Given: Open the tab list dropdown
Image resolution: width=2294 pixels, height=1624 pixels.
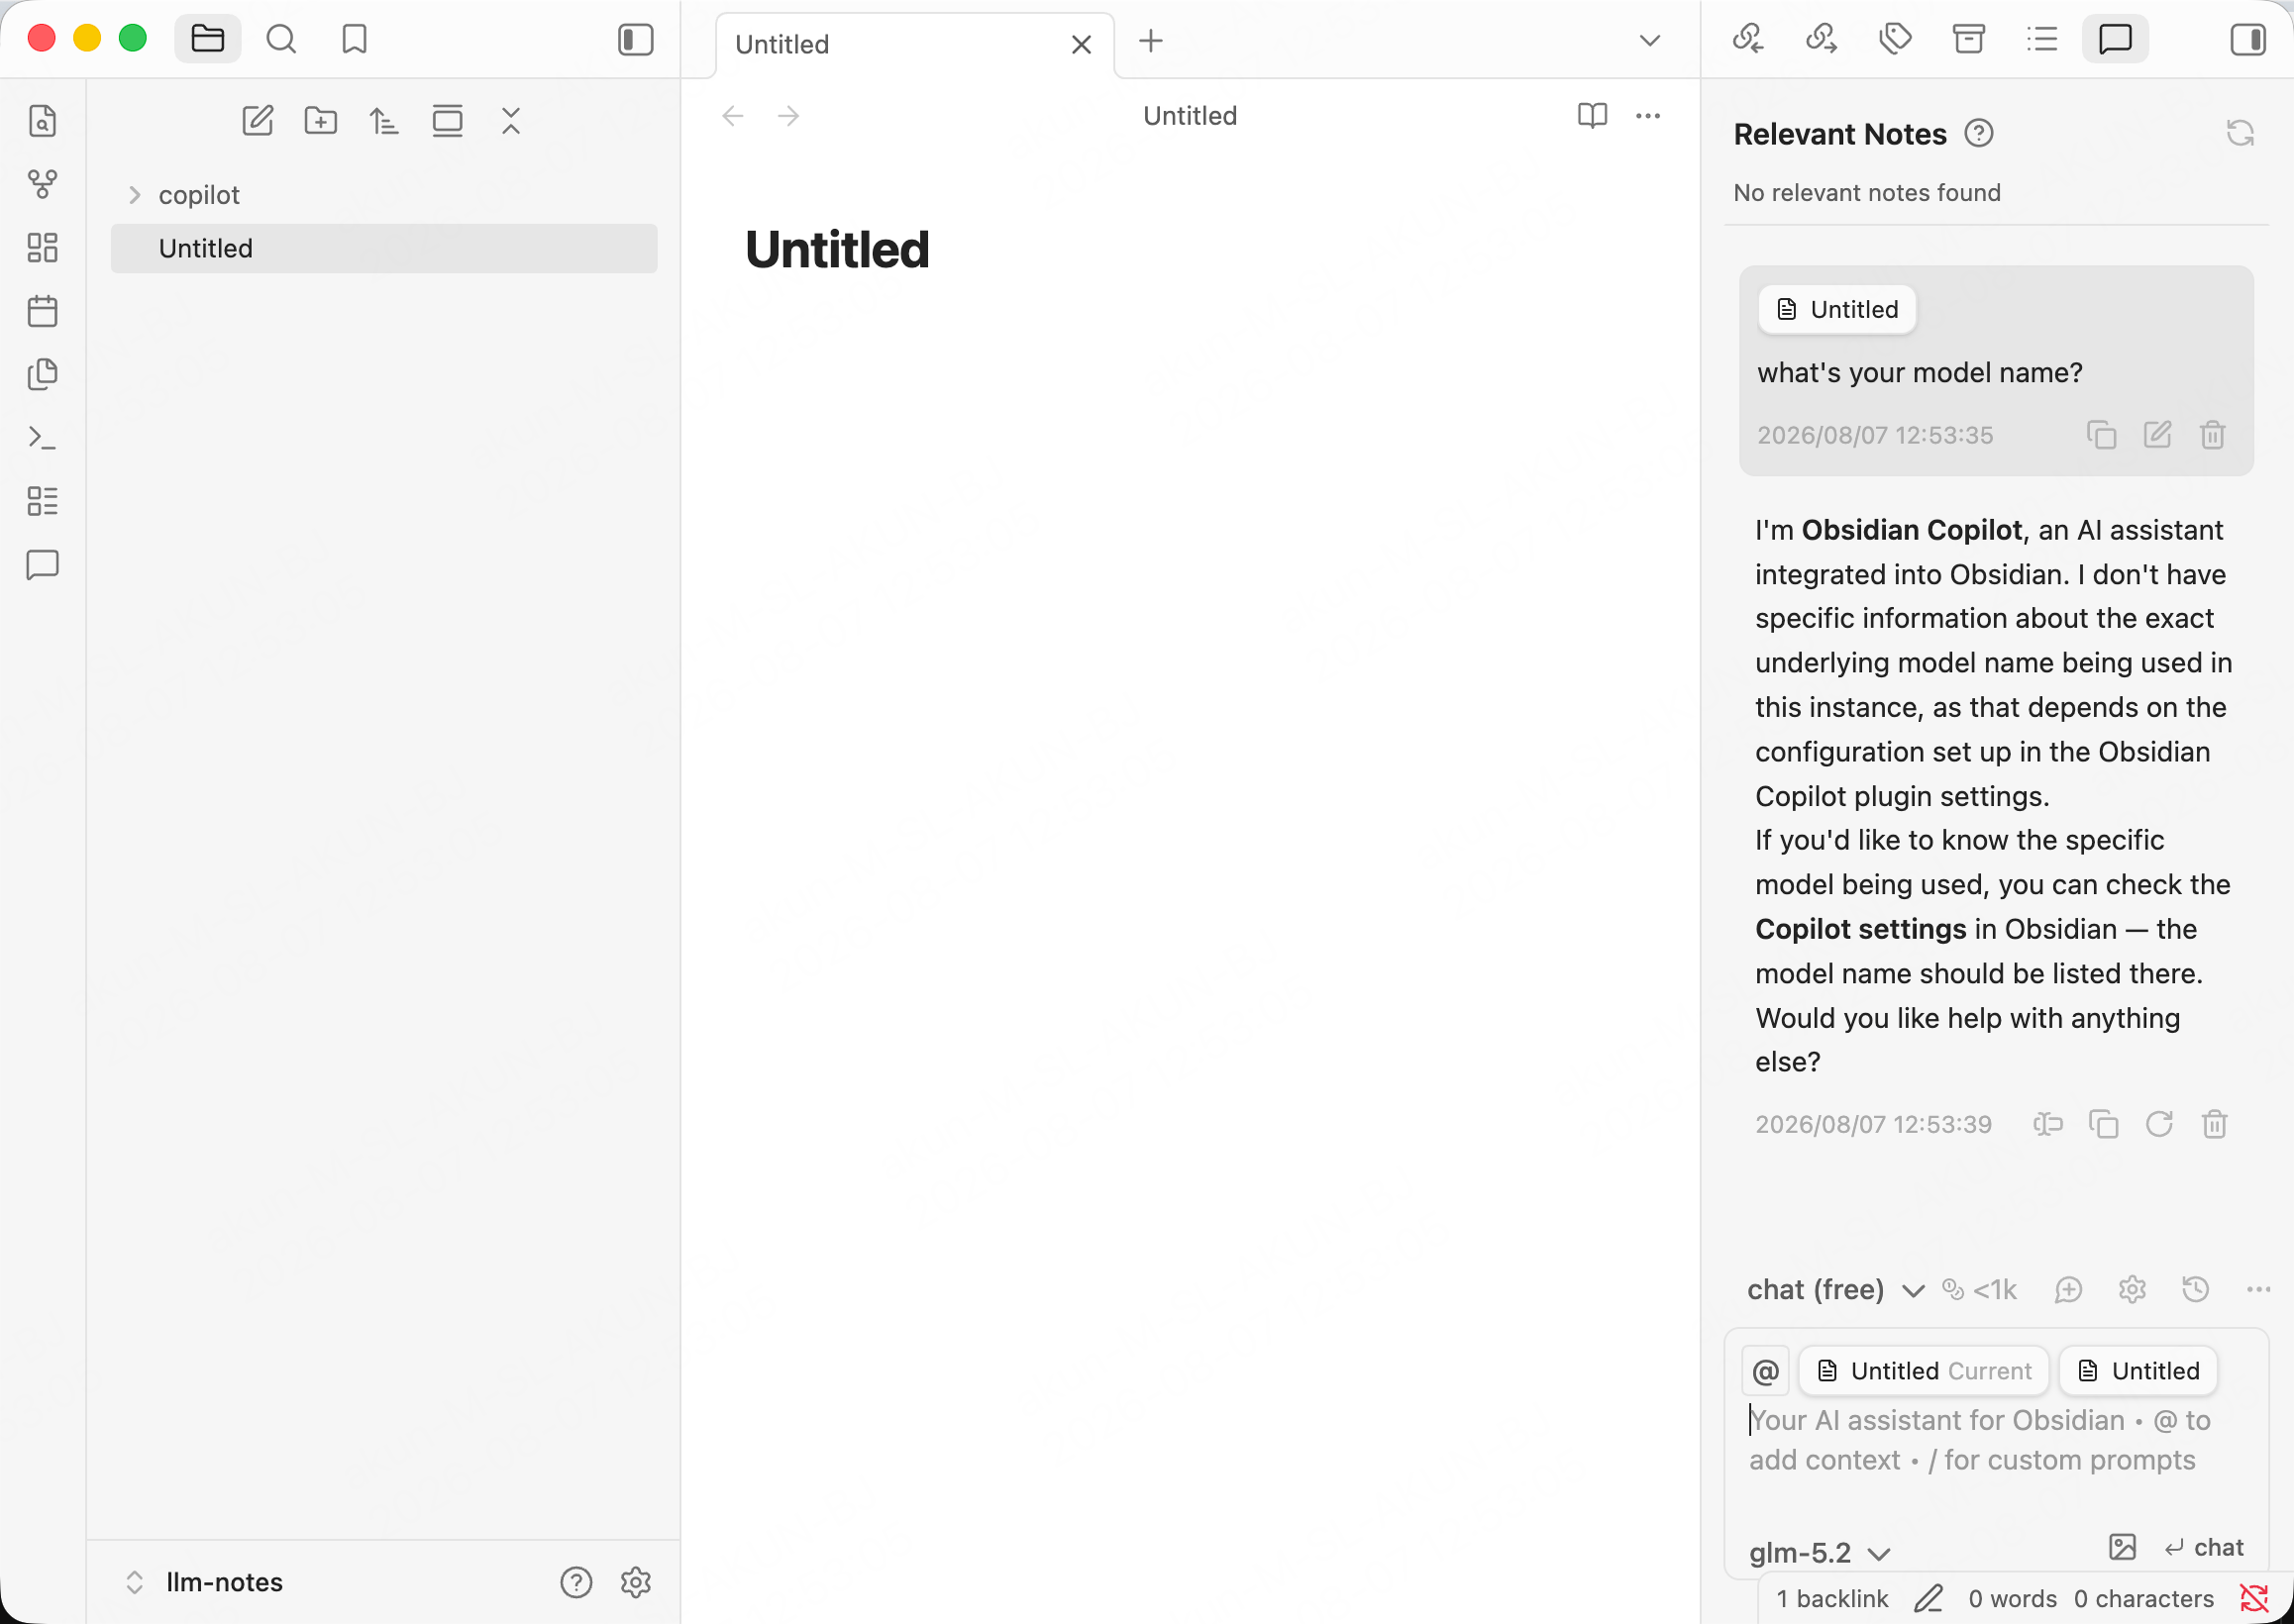Looking at the screenshot, I should 1650,41.
